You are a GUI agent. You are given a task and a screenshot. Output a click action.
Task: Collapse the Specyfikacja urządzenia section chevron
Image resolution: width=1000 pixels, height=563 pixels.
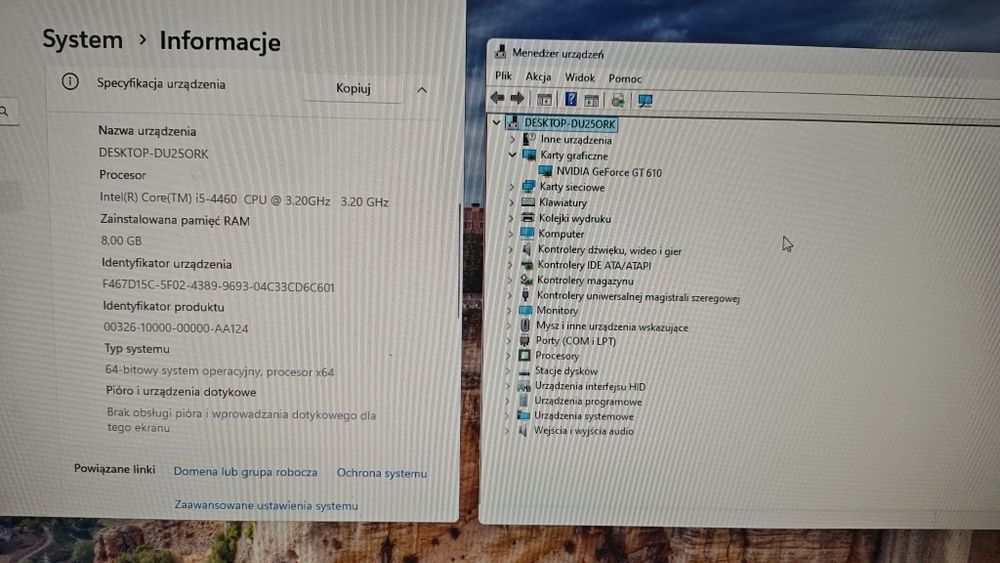pyautogui.click(x=422, y=90)
